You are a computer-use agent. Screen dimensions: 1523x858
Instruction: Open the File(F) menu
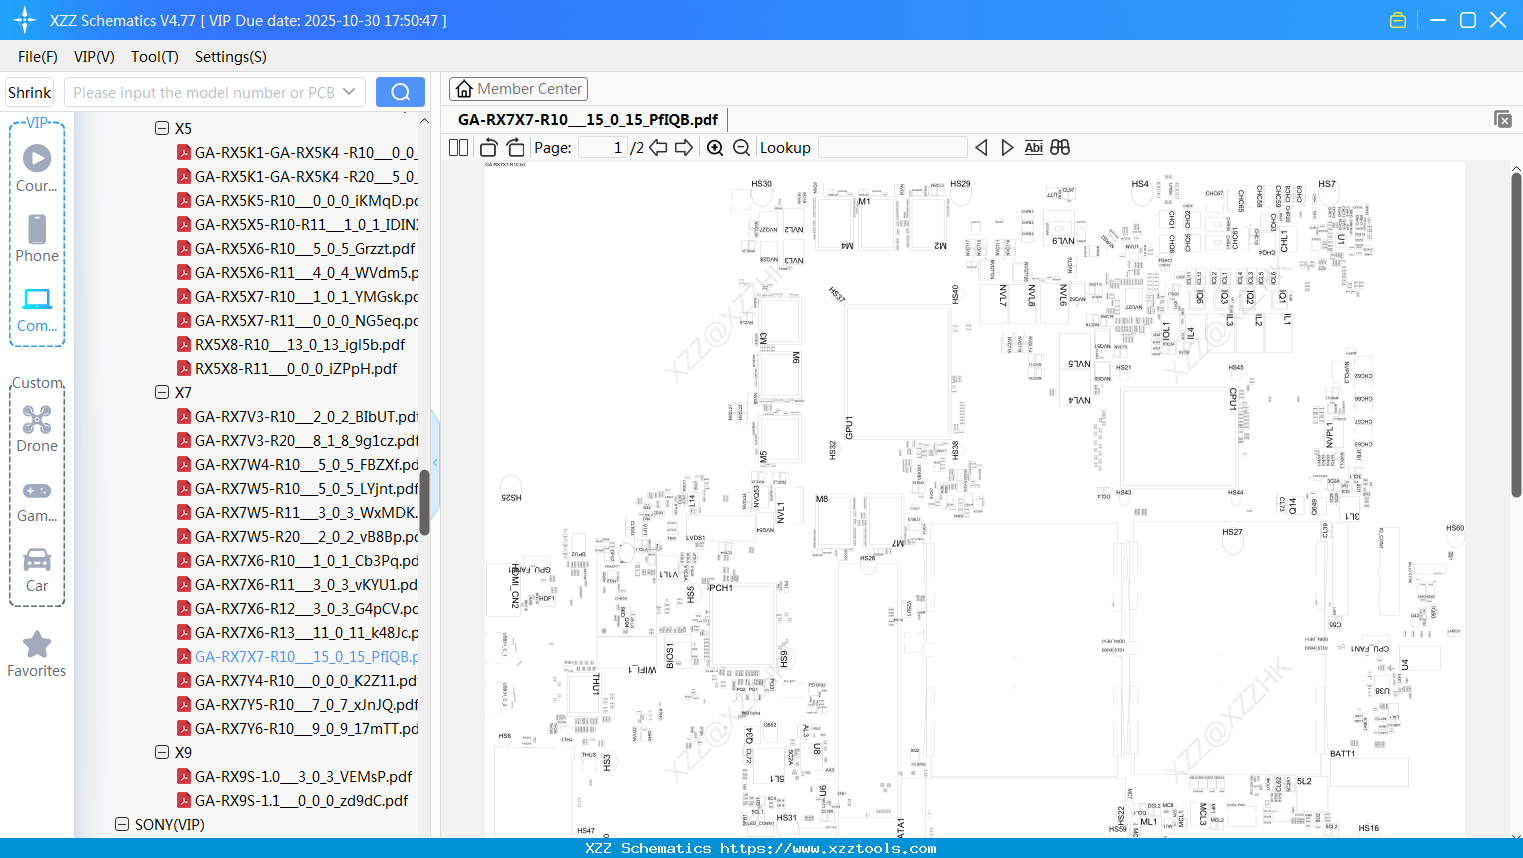(x=38, y=57)
